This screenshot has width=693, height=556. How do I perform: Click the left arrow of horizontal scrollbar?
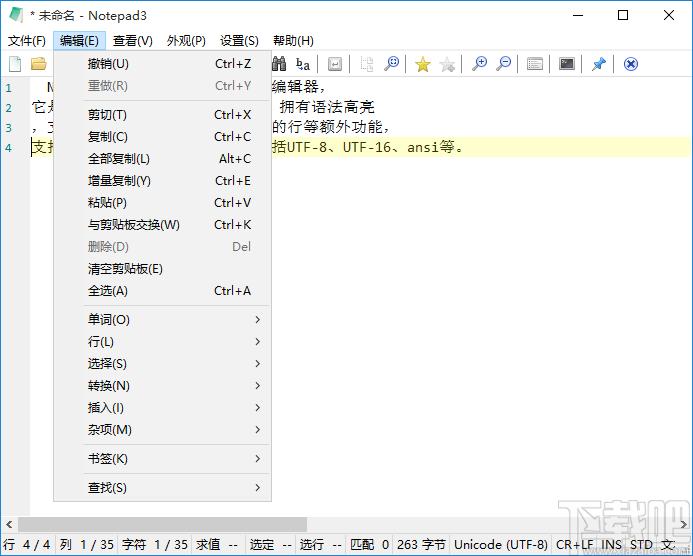9,525
